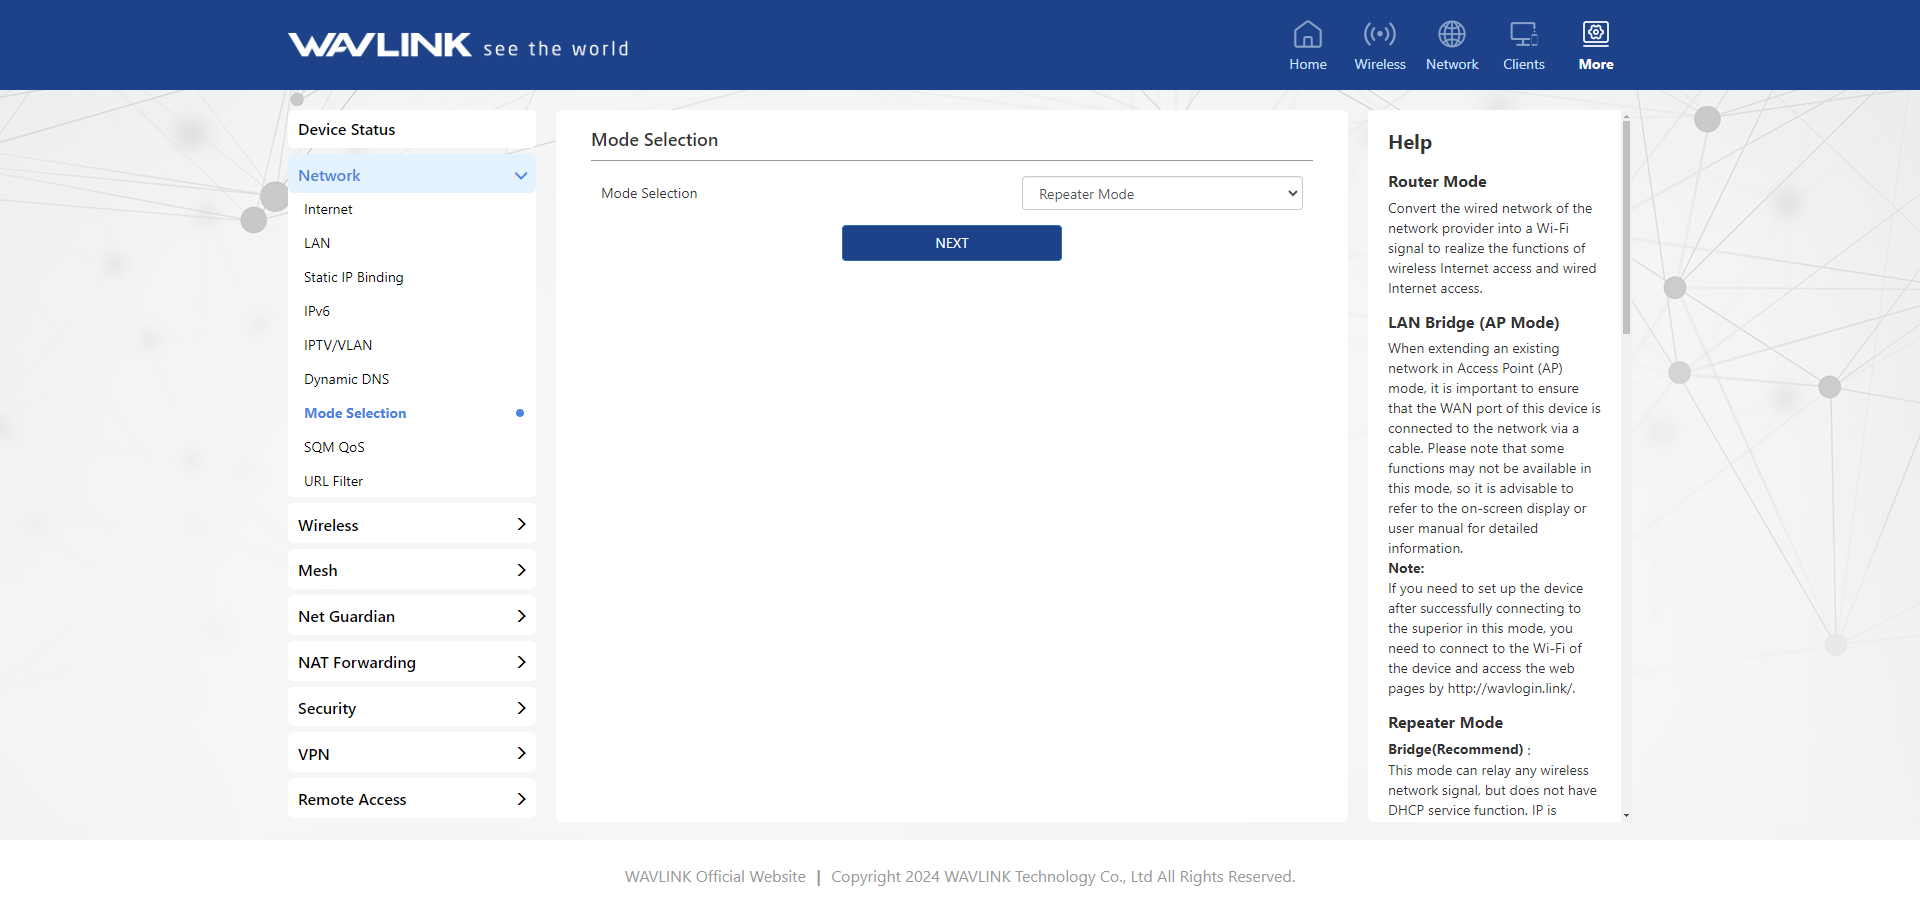Open the SQM QoS settings

[x=334, y=448]
